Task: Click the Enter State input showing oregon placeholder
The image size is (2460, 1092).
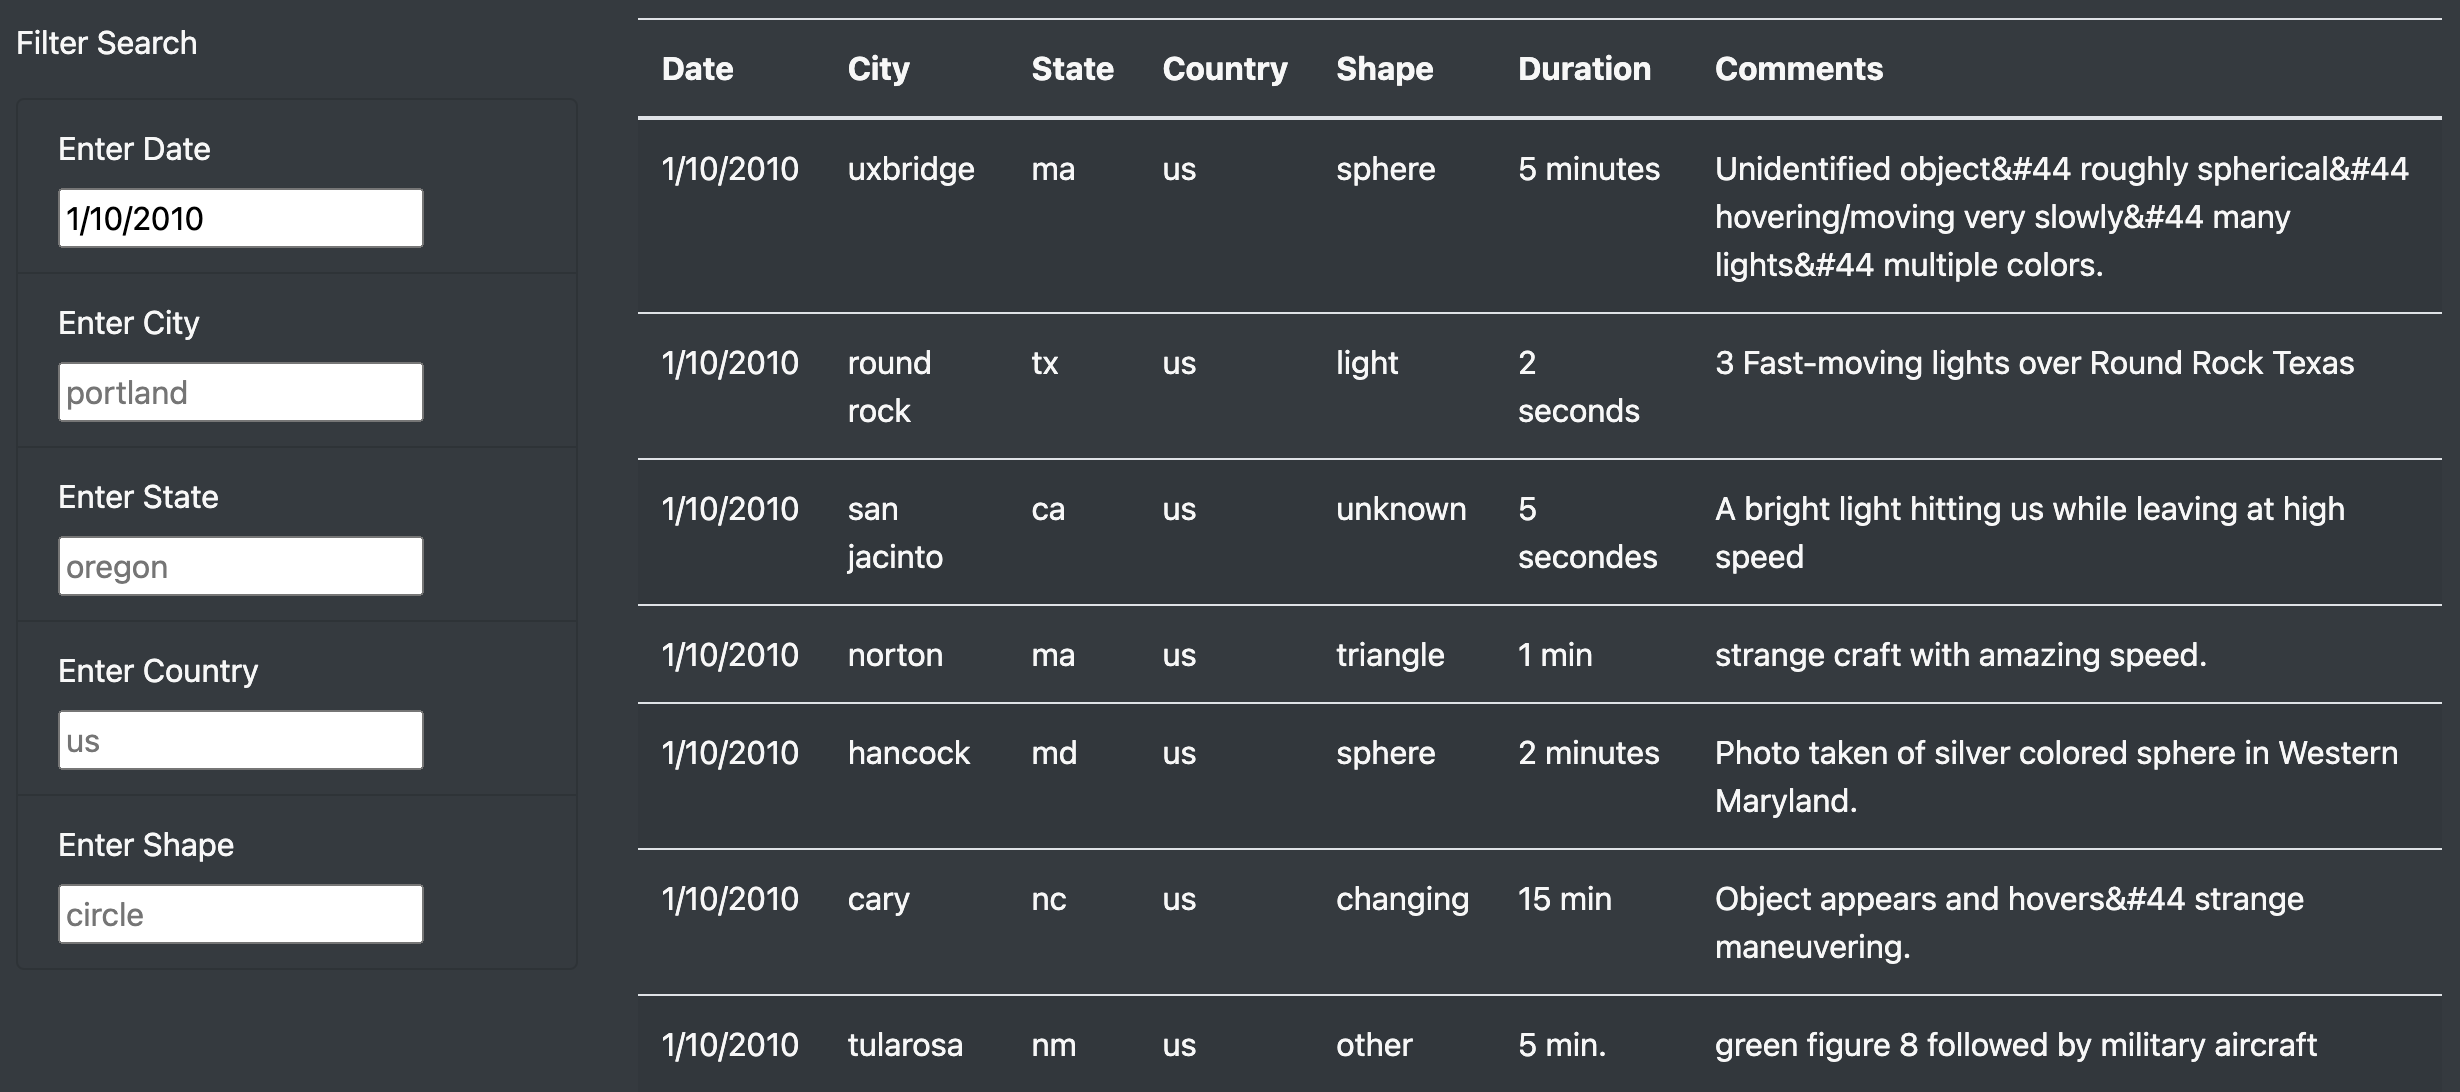Action: pyautogui.click(x=240, y=565)
